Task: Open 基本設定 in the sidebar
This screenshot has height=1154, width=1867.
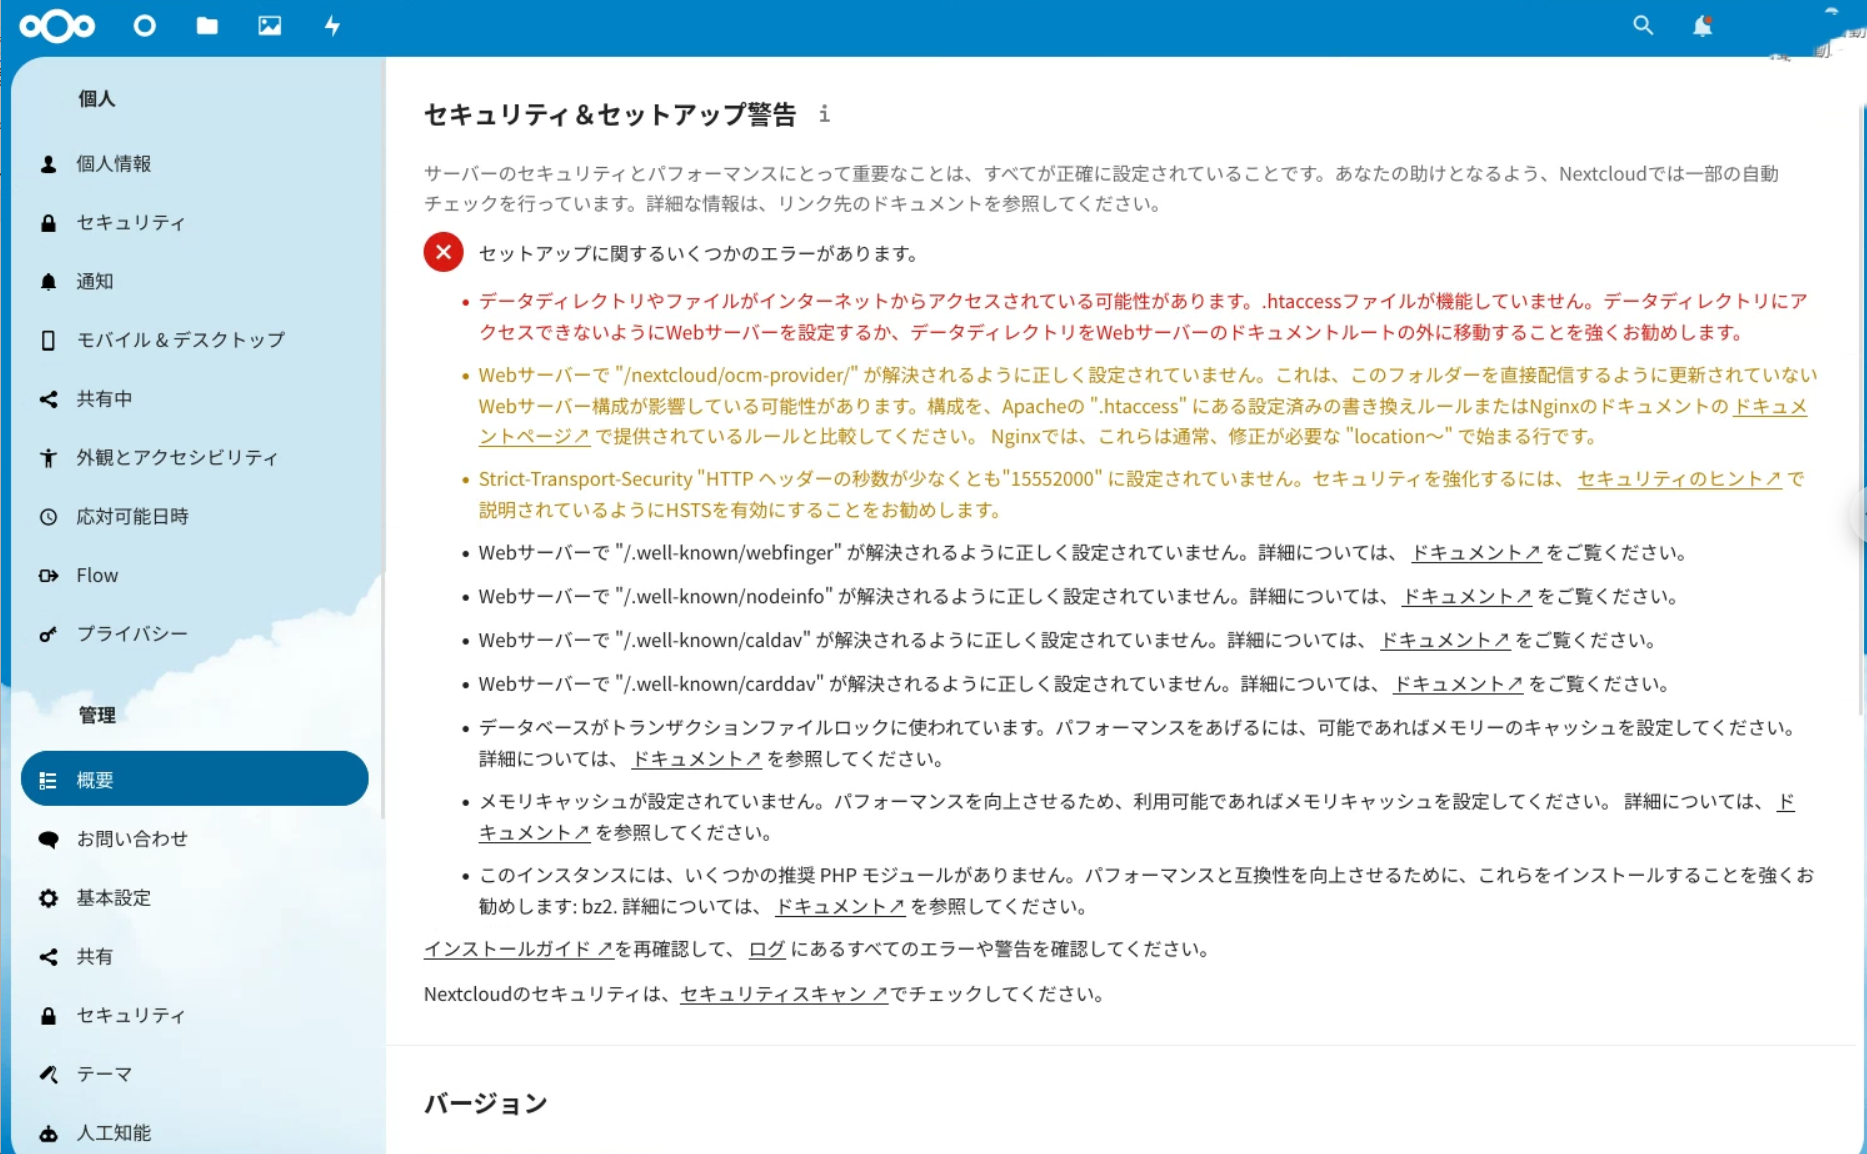Action: (194, 898)
